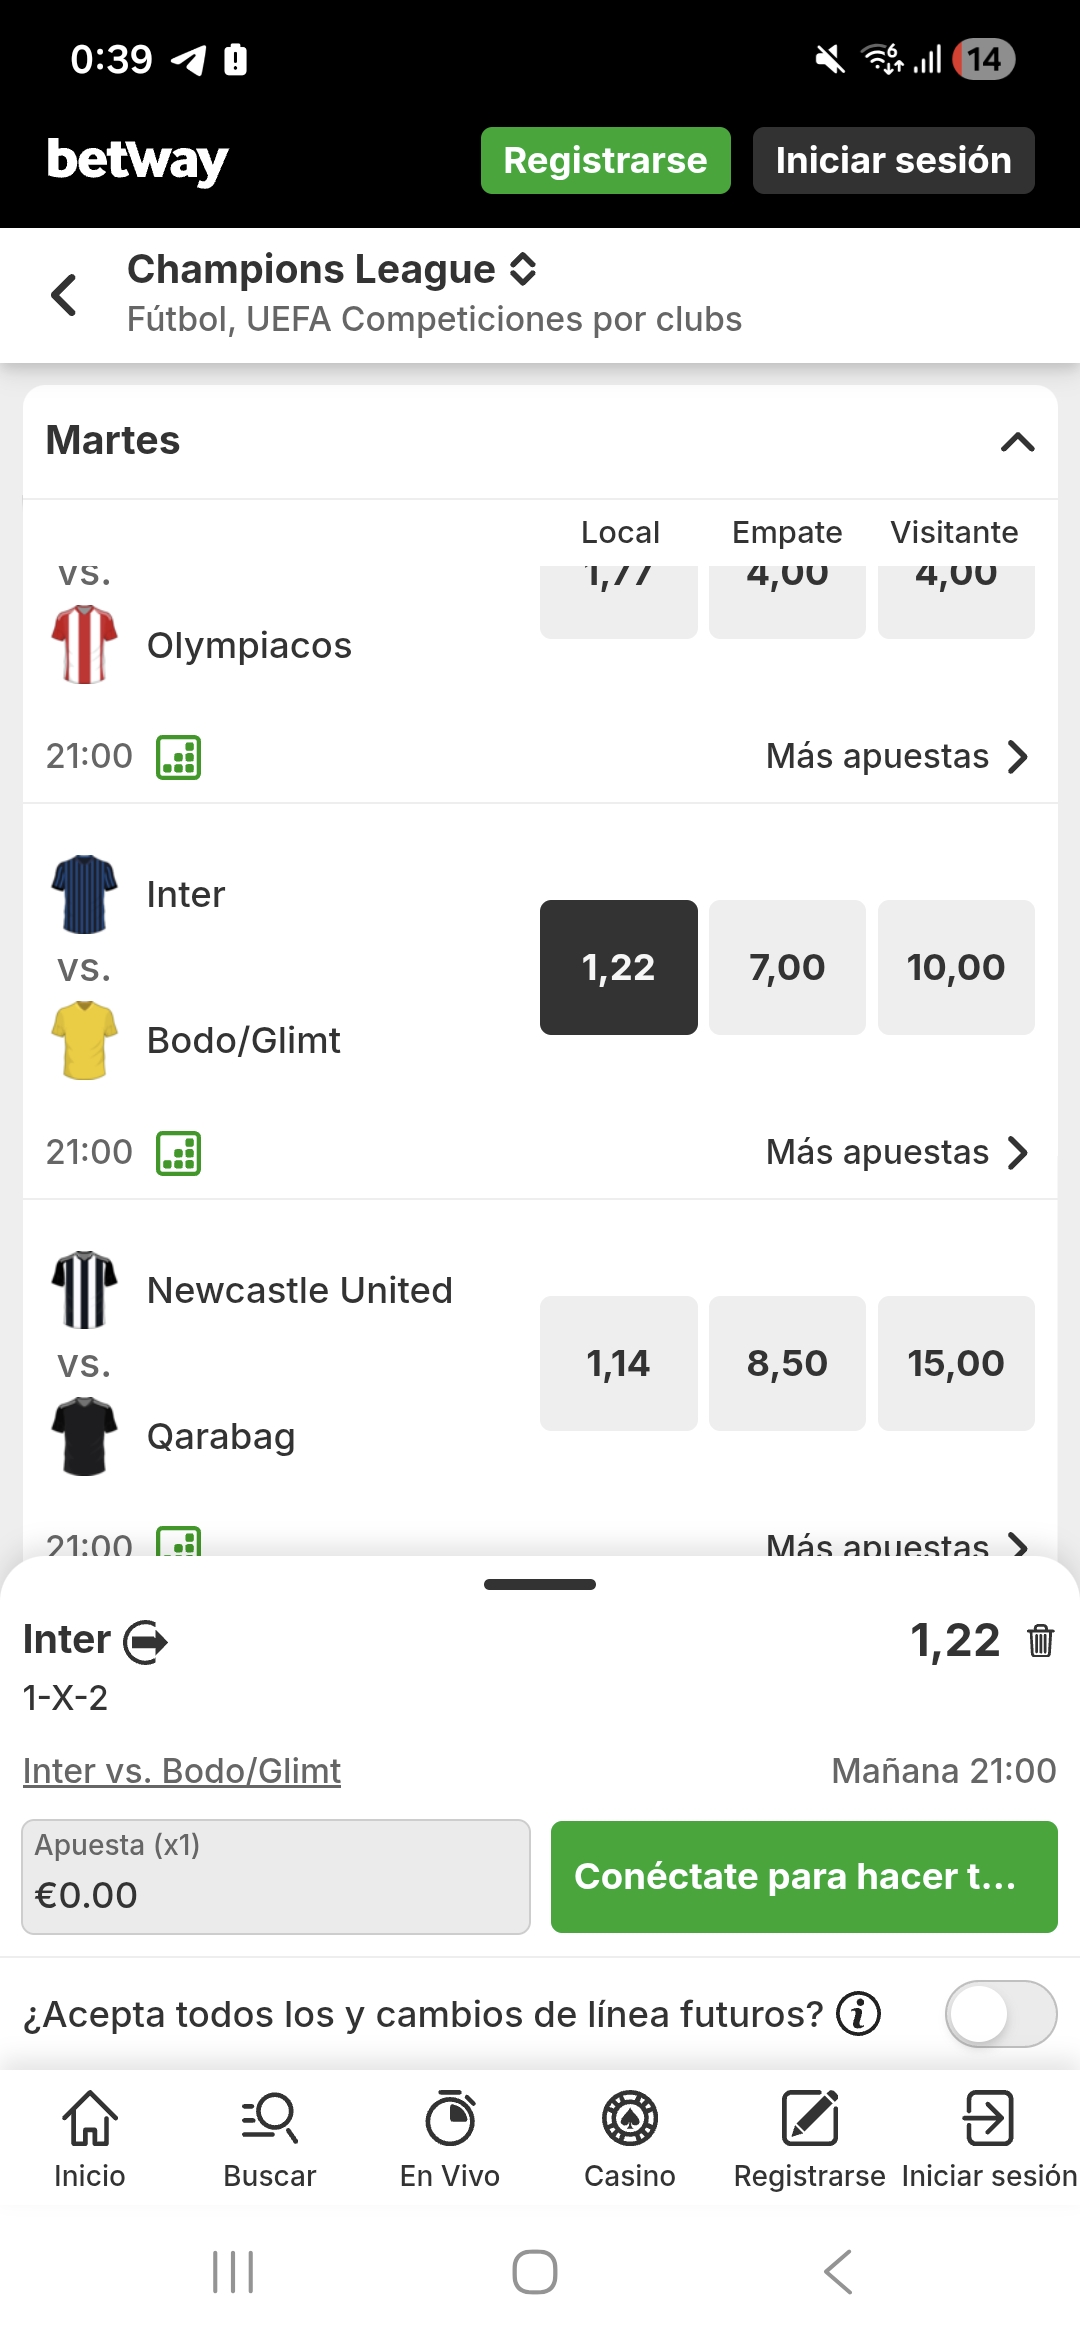Select Newcastle United 1,14 home odds
Image resolution: width=1080 pixels, height=2340 pixels.
pos(618,1363)
